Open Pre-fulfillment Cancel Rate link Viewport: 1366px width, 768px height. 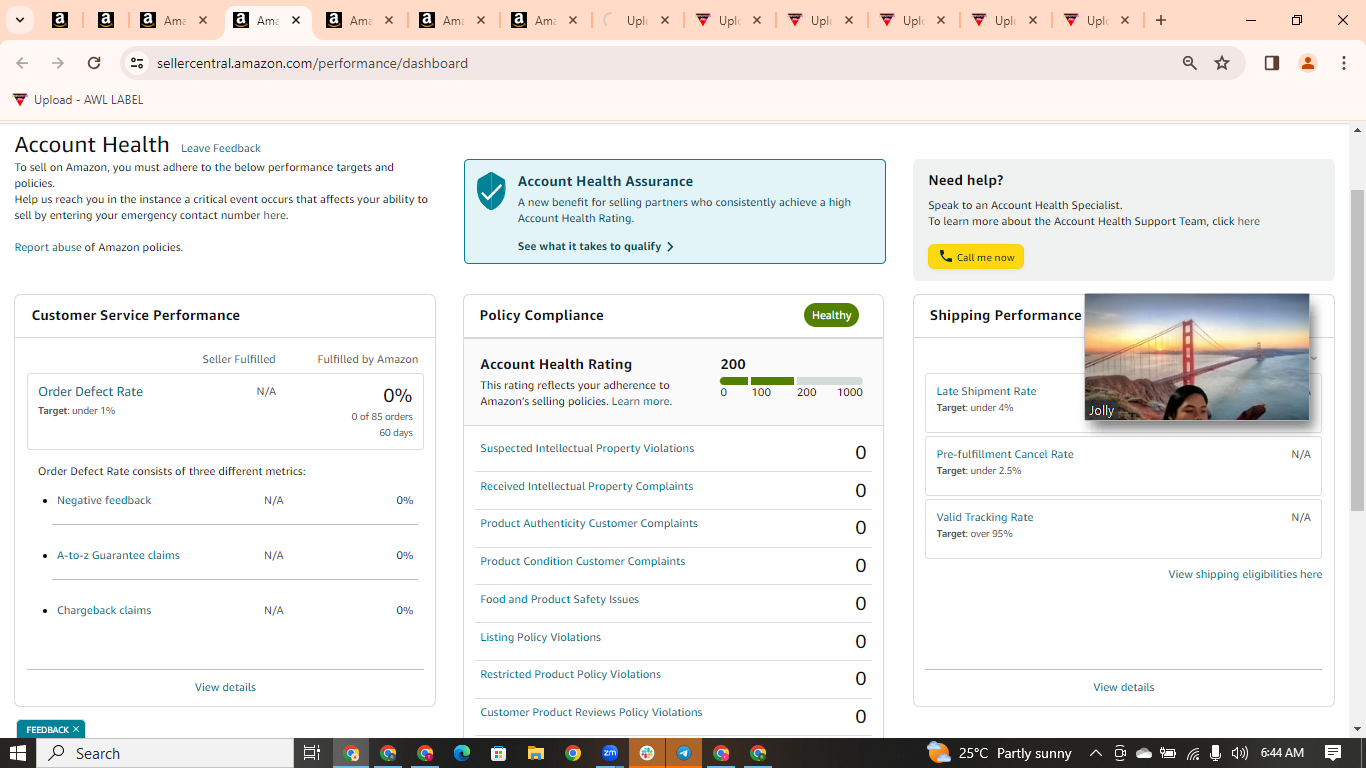coord(1005,454)
